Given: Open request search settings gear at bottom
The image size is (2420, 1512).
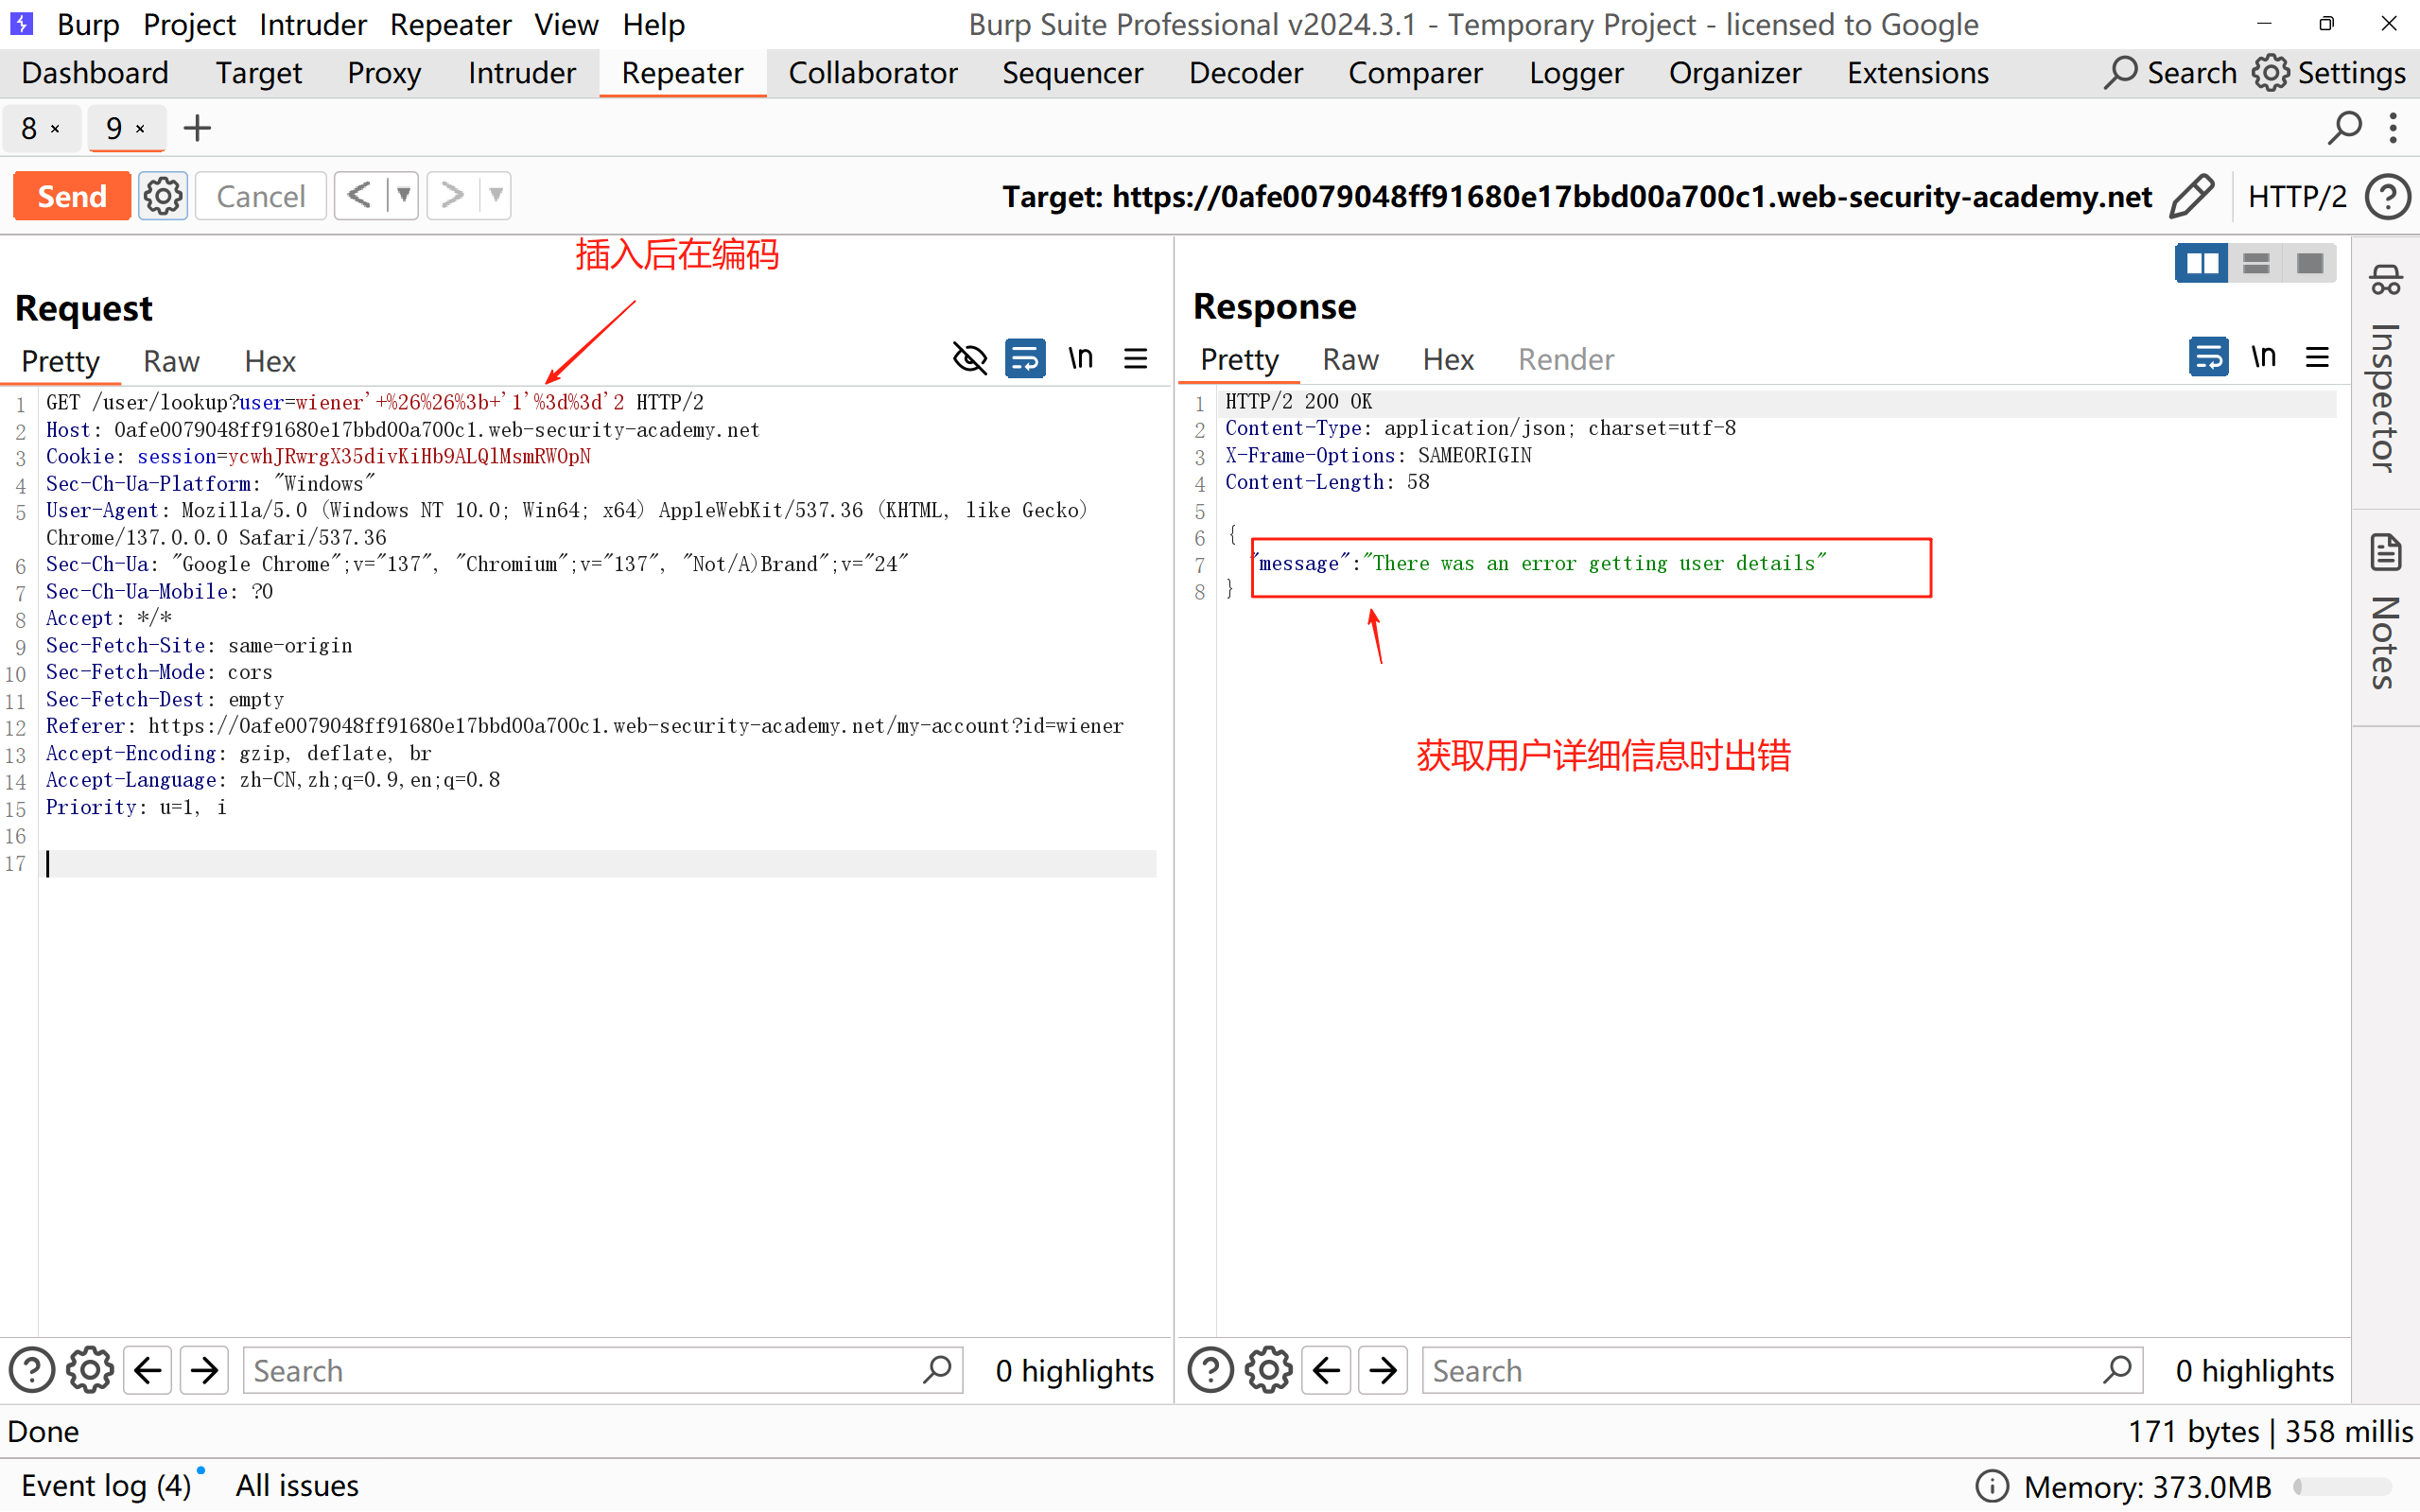Looking at the screenshot, I should (90, 1370).
